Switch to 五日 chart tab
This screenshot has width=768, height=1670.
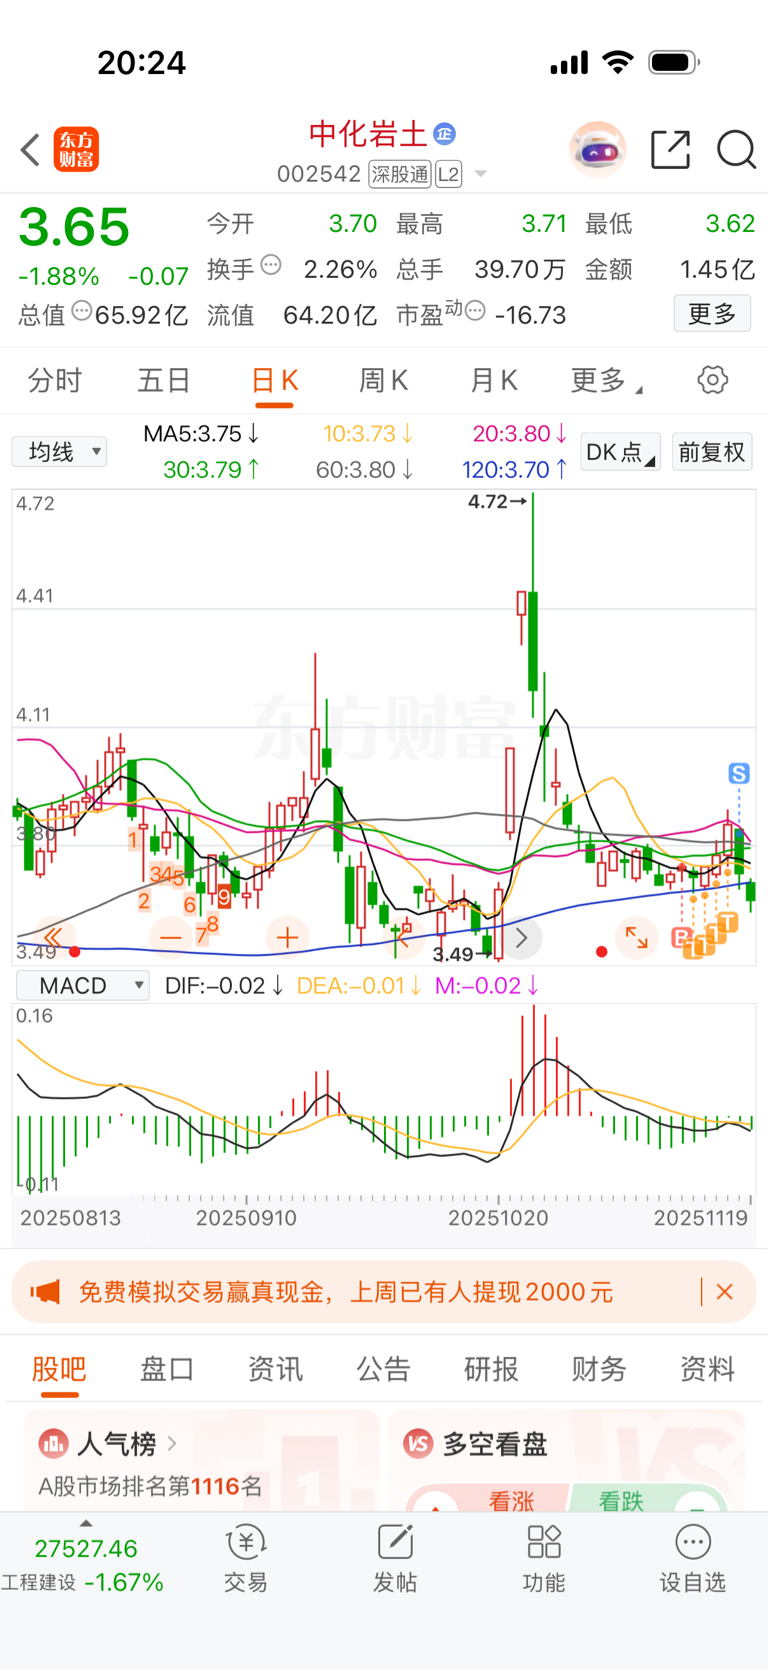164,380
